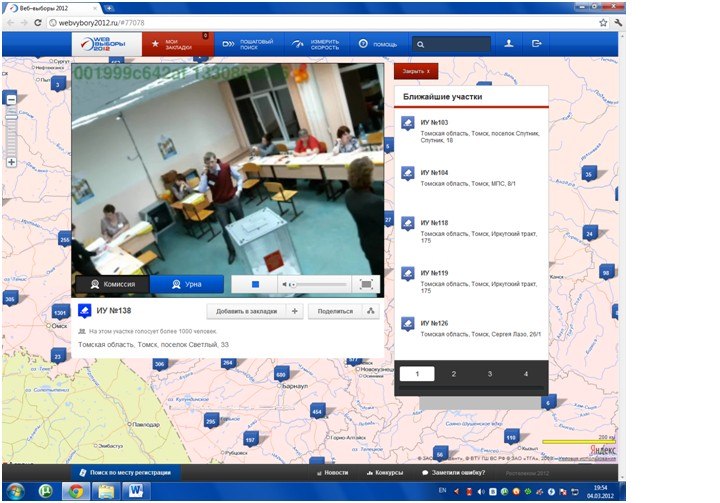
Task: Click the user profile icon in header
Action: click(509, 44)
